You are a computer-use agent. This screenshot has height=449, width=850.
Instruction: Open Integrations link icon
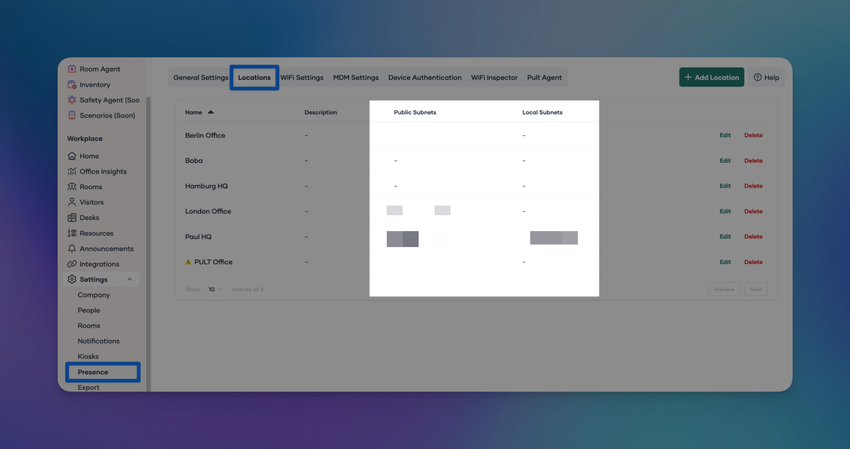tap(72, 264)
